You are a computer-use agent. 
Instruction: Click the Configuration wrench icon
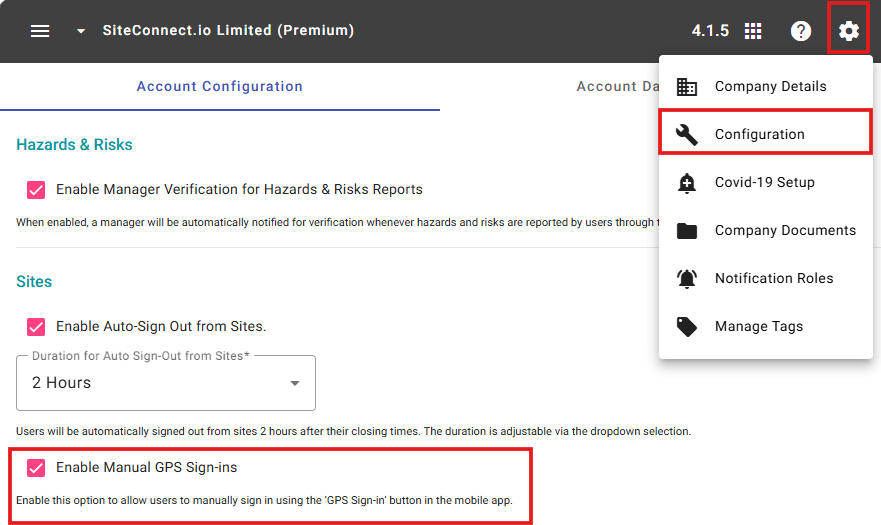click(687, 135)
